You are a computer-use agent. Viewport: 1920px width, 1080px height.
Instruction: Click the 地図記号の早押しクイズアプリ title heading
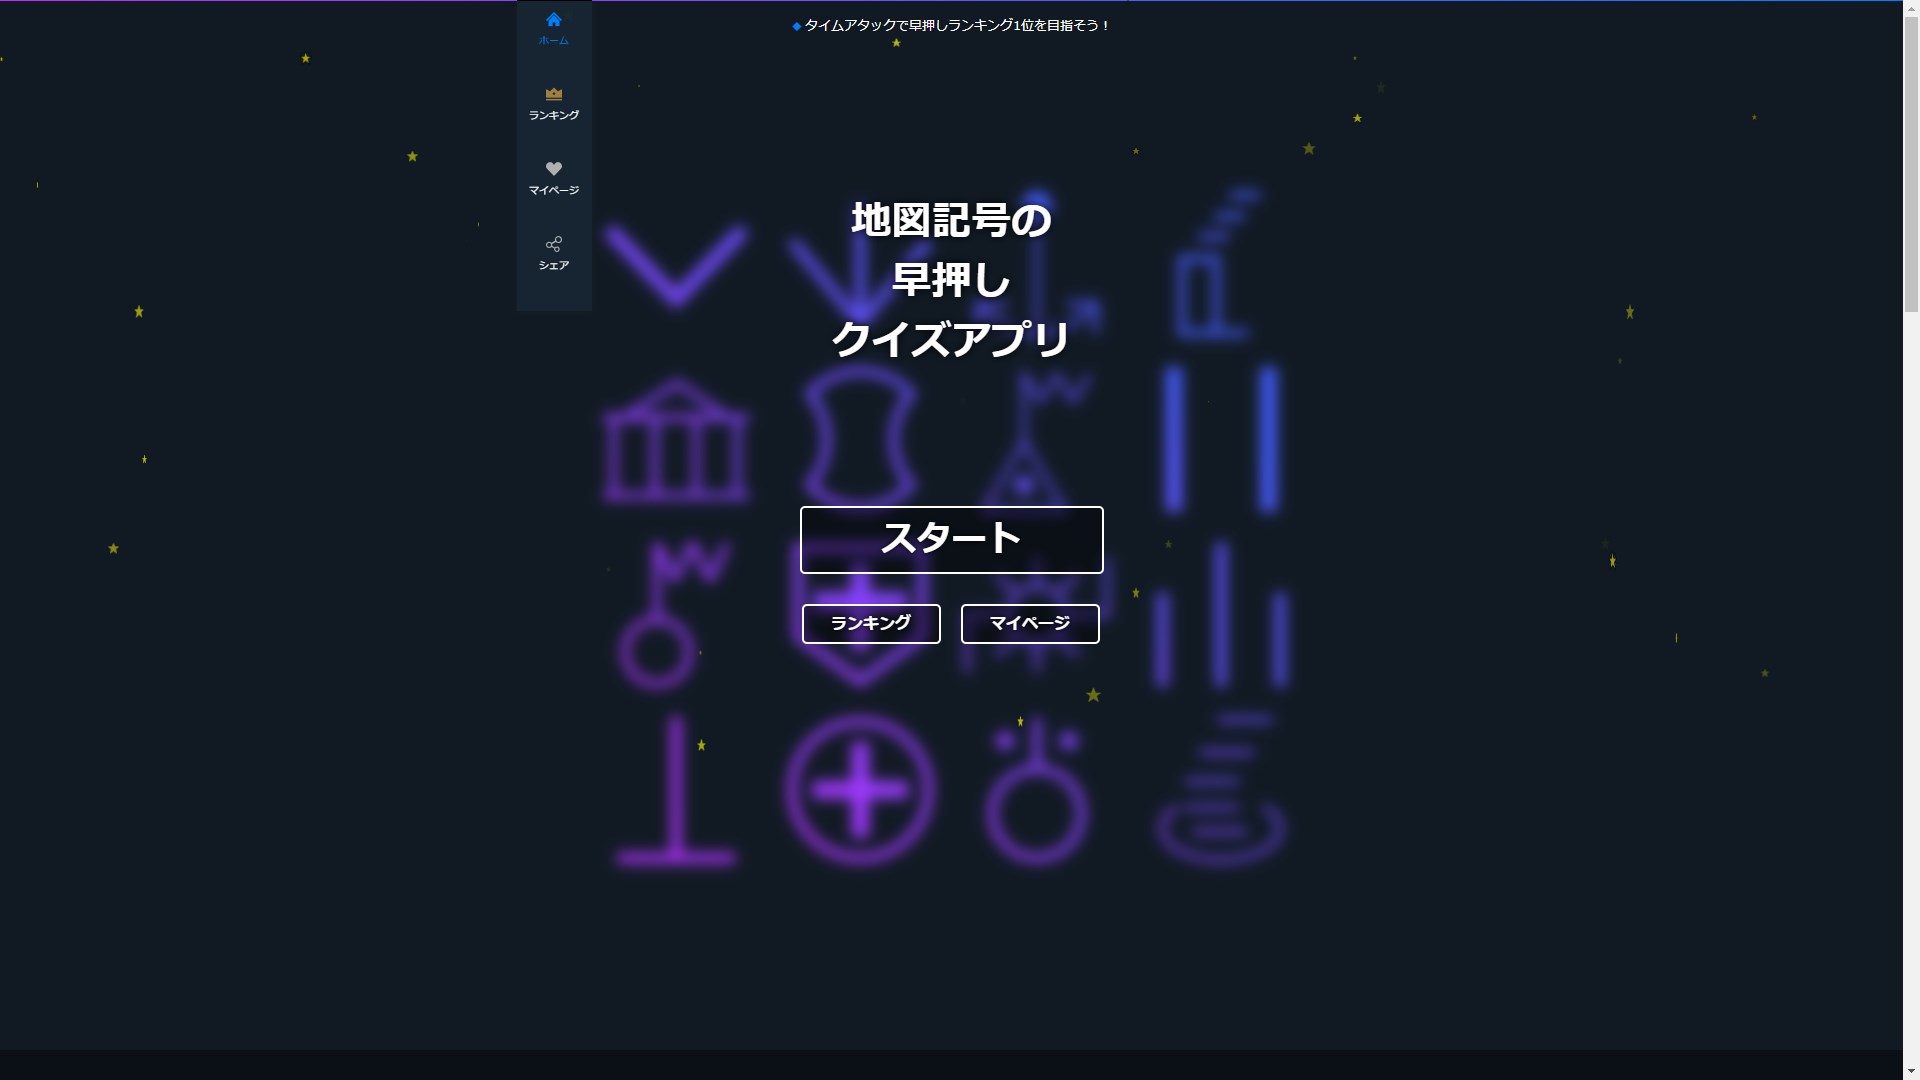950,280
